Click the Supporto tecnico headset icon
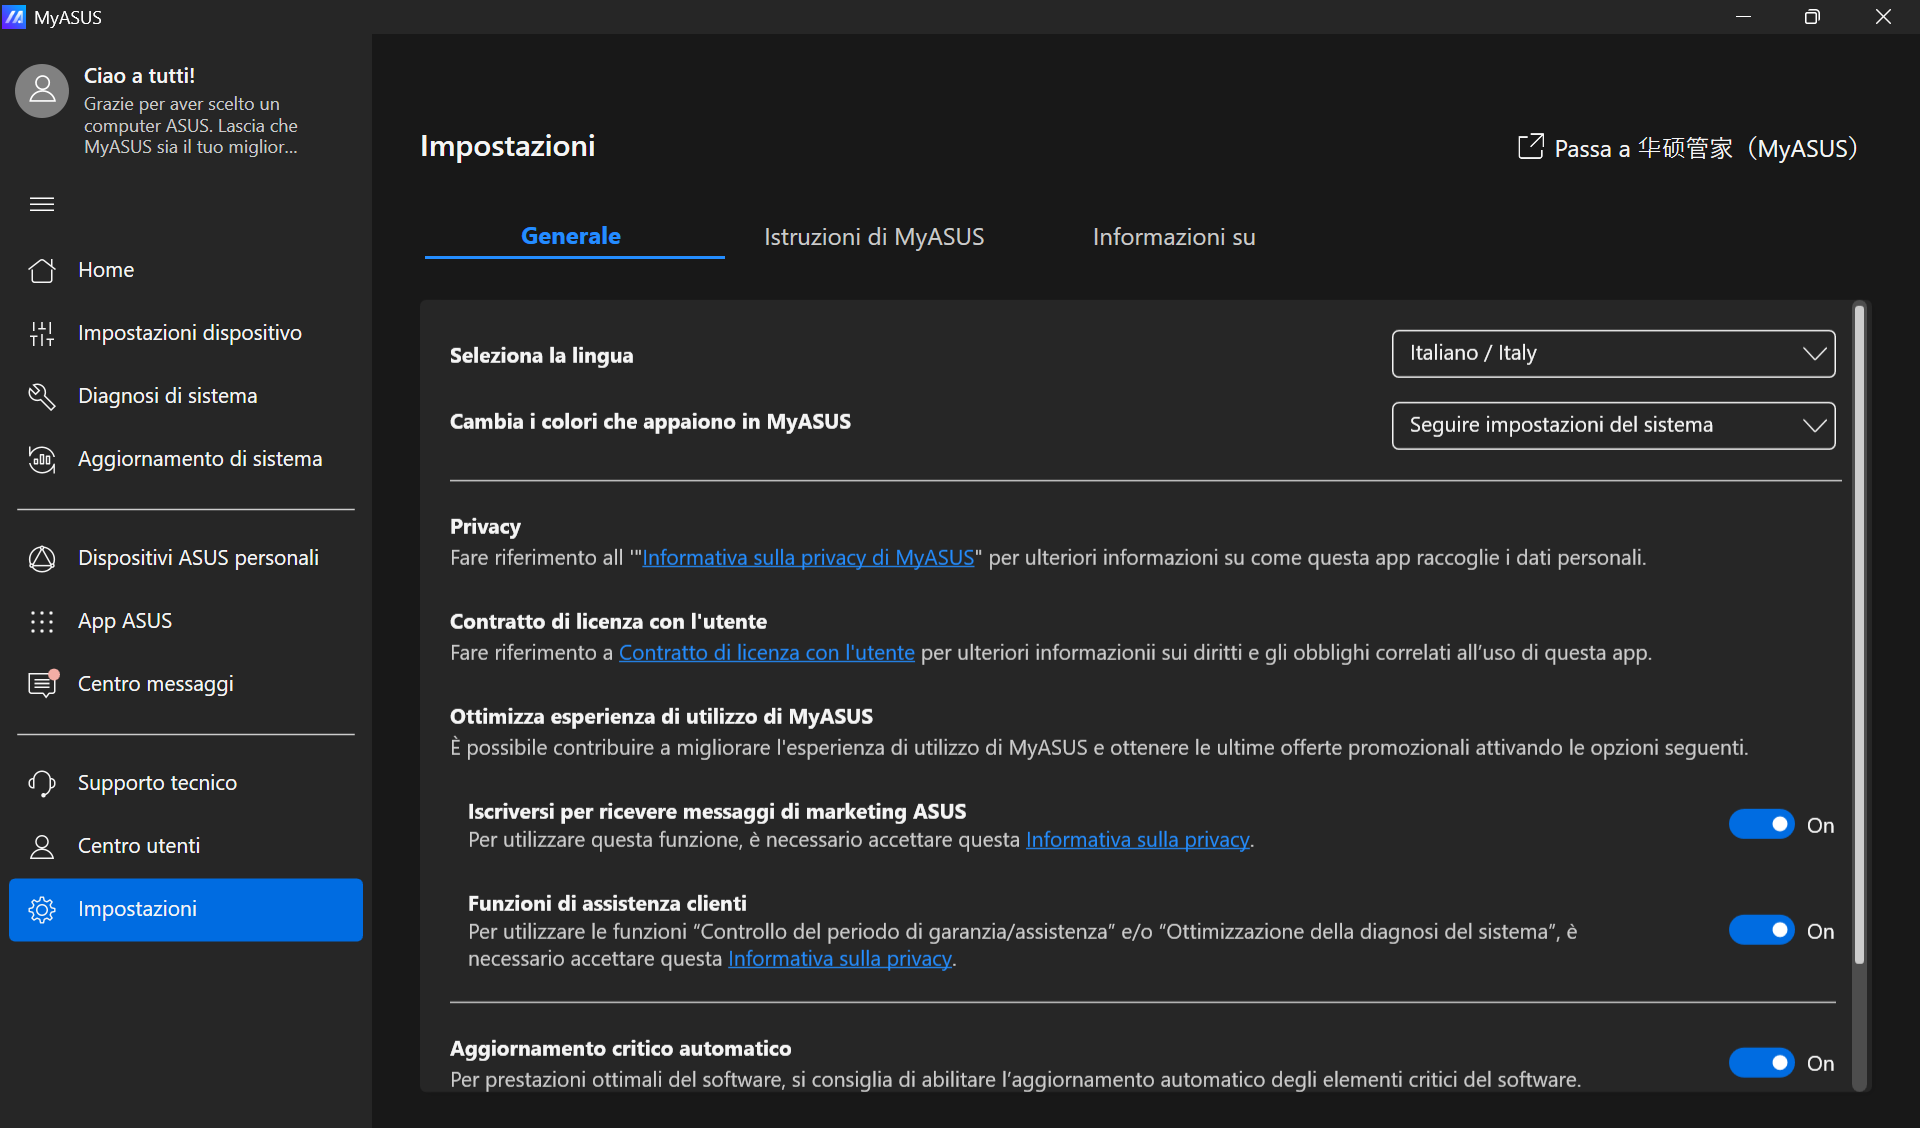 pos(42,783)
